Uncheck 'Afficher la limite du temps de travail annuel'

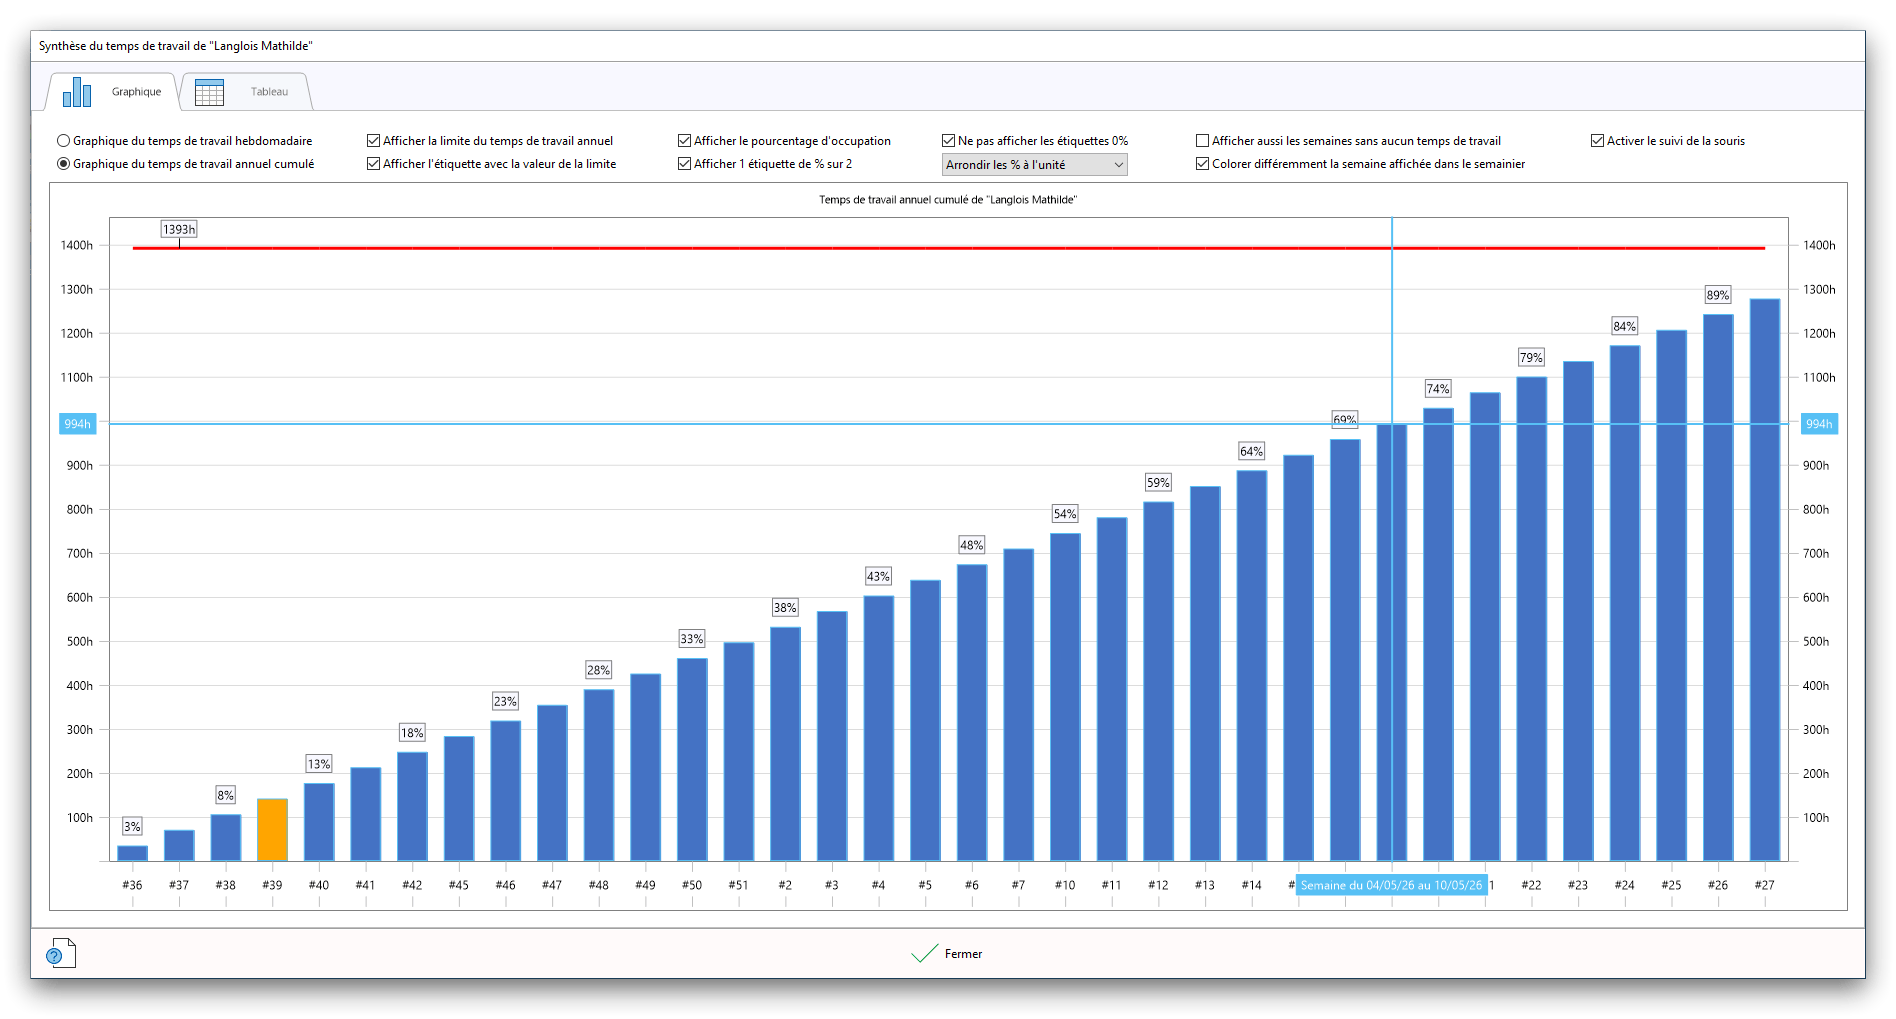point(374,141)
